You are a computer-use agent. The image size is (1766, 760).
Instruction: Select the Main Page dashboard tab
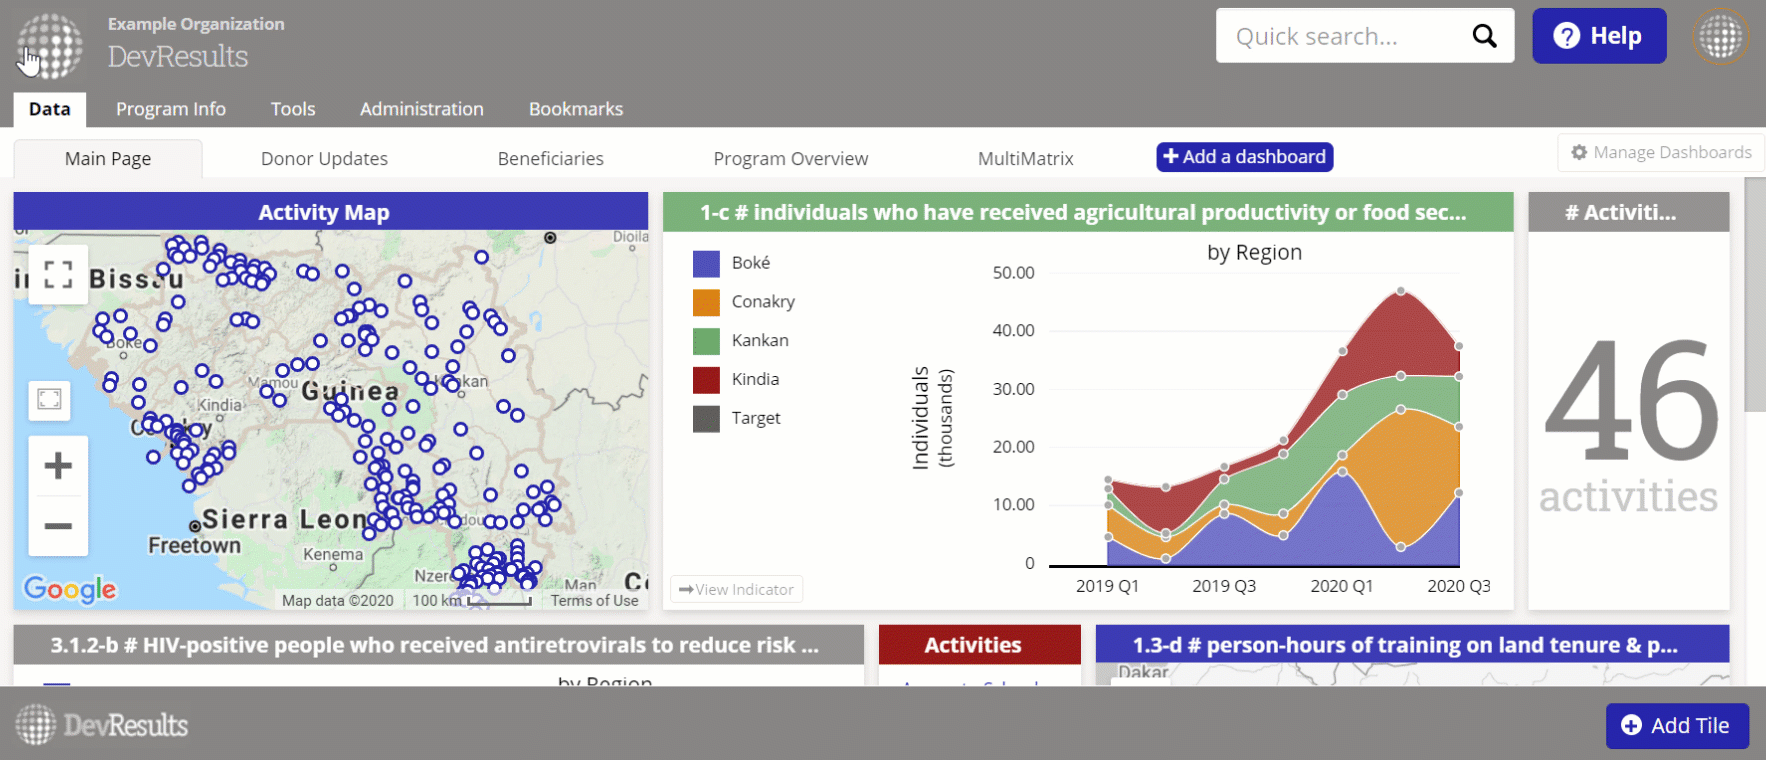[x=108, y=158]
